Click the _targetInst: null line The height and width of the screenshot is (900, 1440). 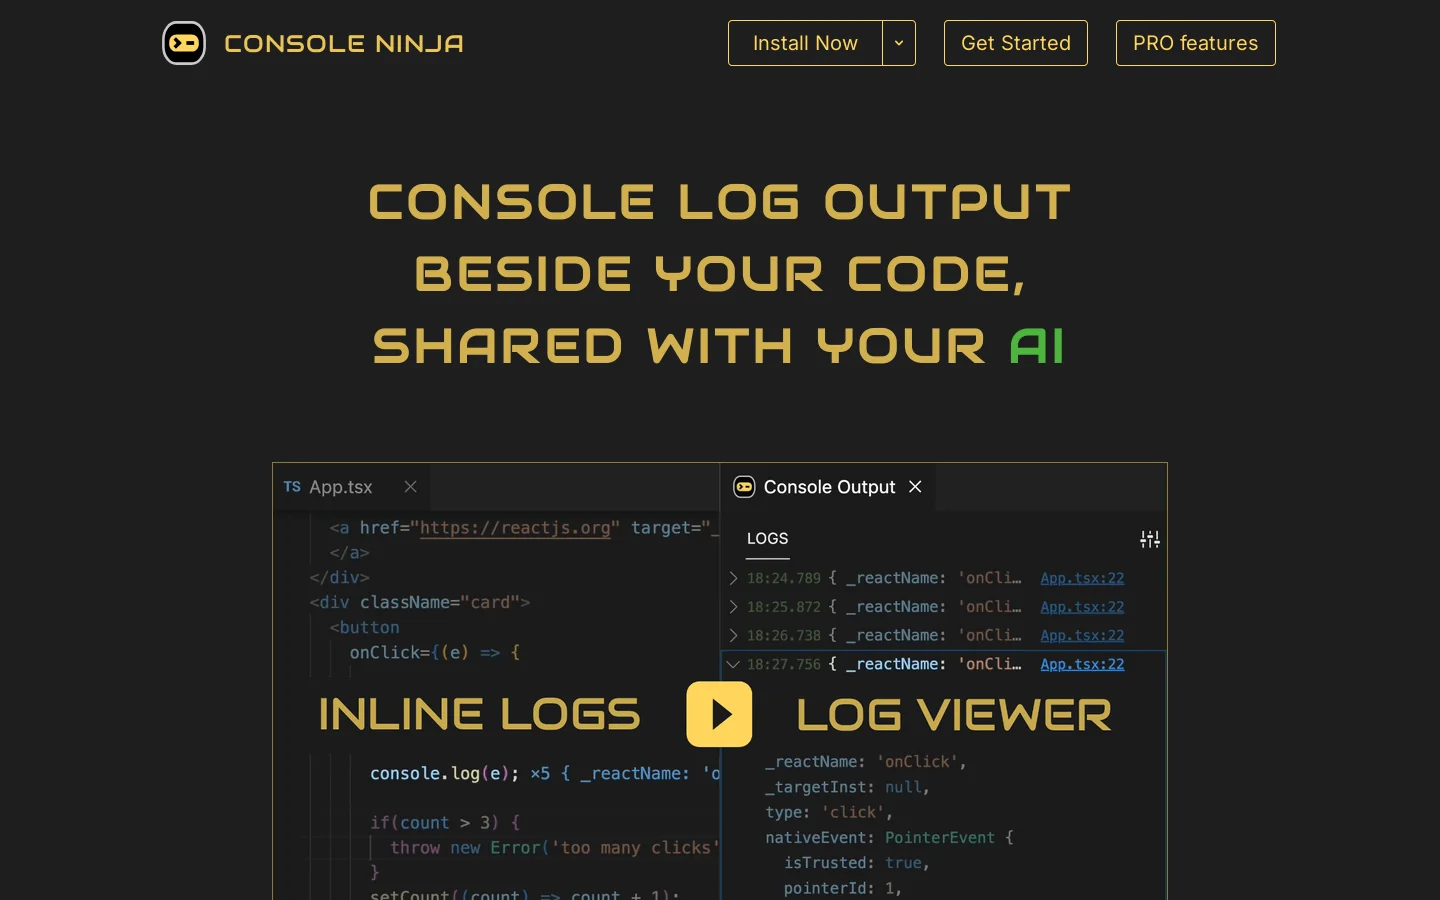(x=848, y=788)
